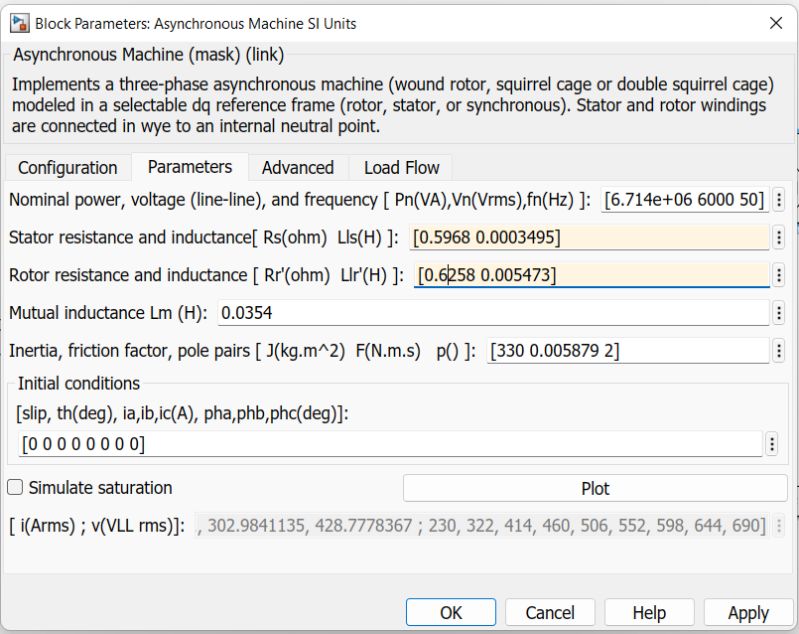Open options menu for Initial conditions field
799x634 pixels.
772,444
